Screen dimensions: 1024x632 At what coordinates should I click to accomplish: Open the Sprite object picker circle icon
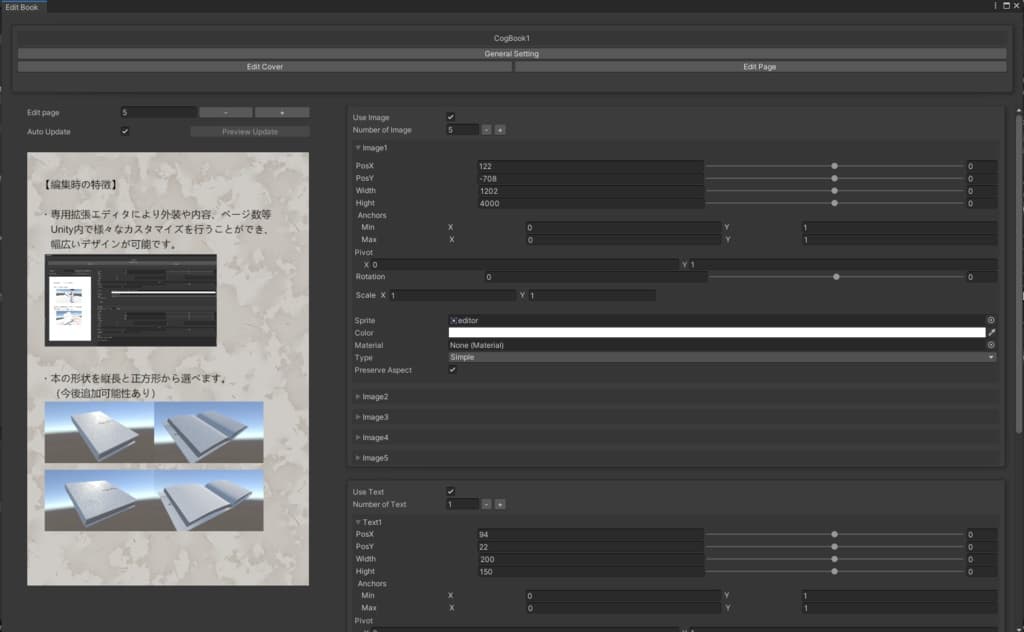coord(991,320)
